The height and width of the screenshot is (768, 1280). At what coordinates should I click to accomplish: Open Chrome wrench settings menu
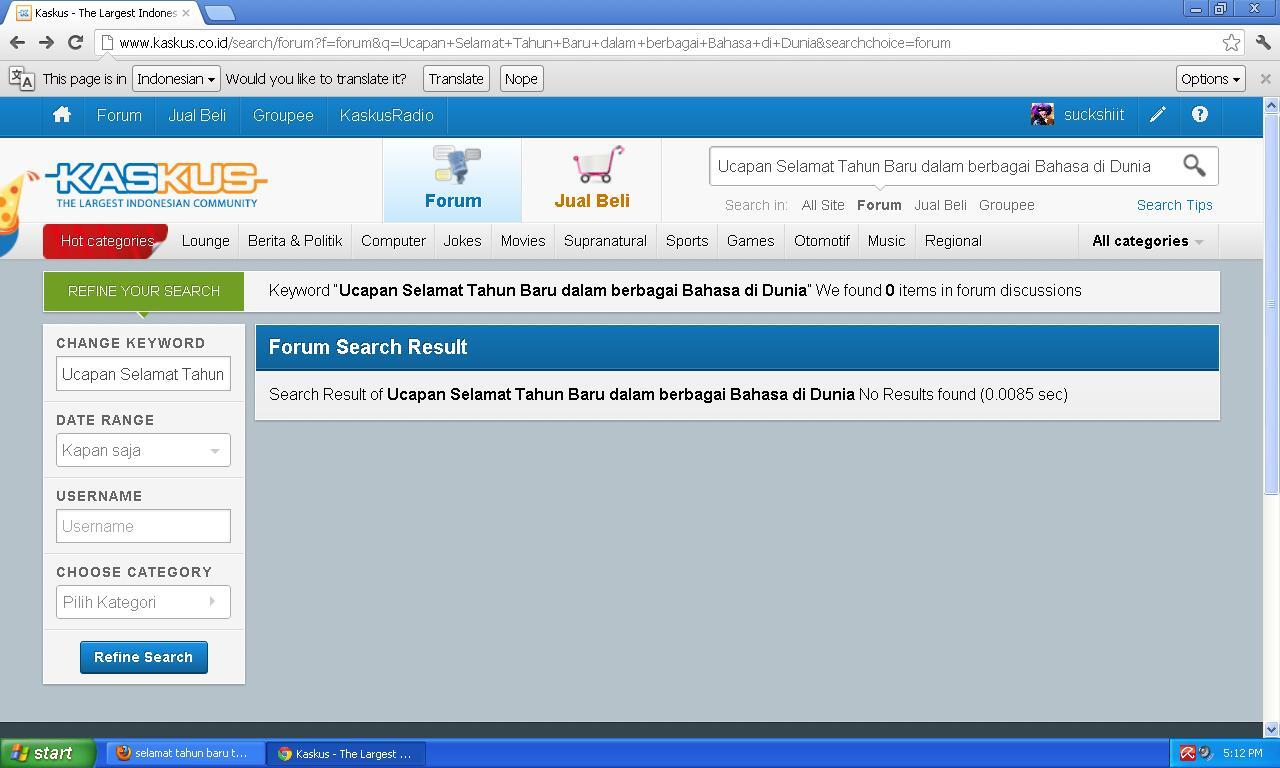pyautogui.click(x=1263, y=43)
